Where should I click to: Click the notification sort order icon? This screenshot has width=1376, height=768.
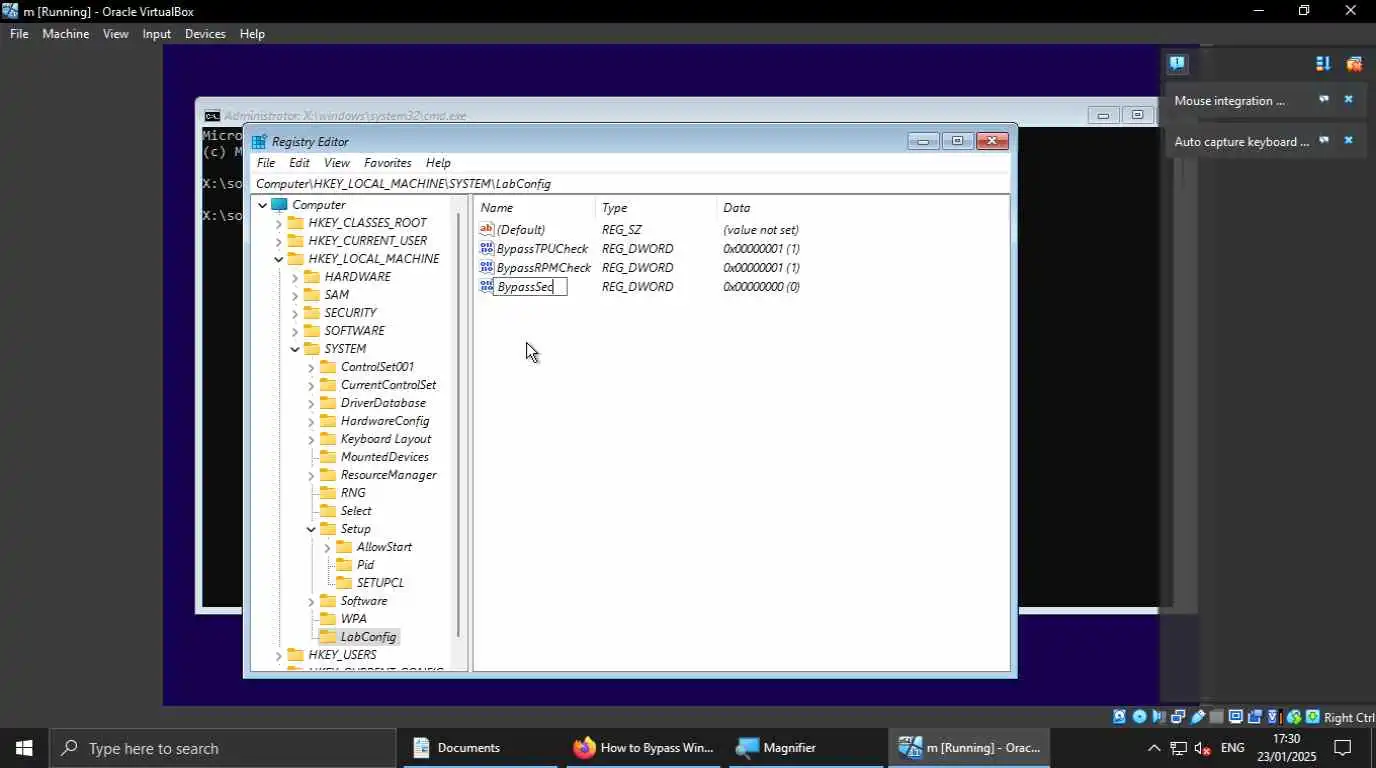pos(1323,63)
